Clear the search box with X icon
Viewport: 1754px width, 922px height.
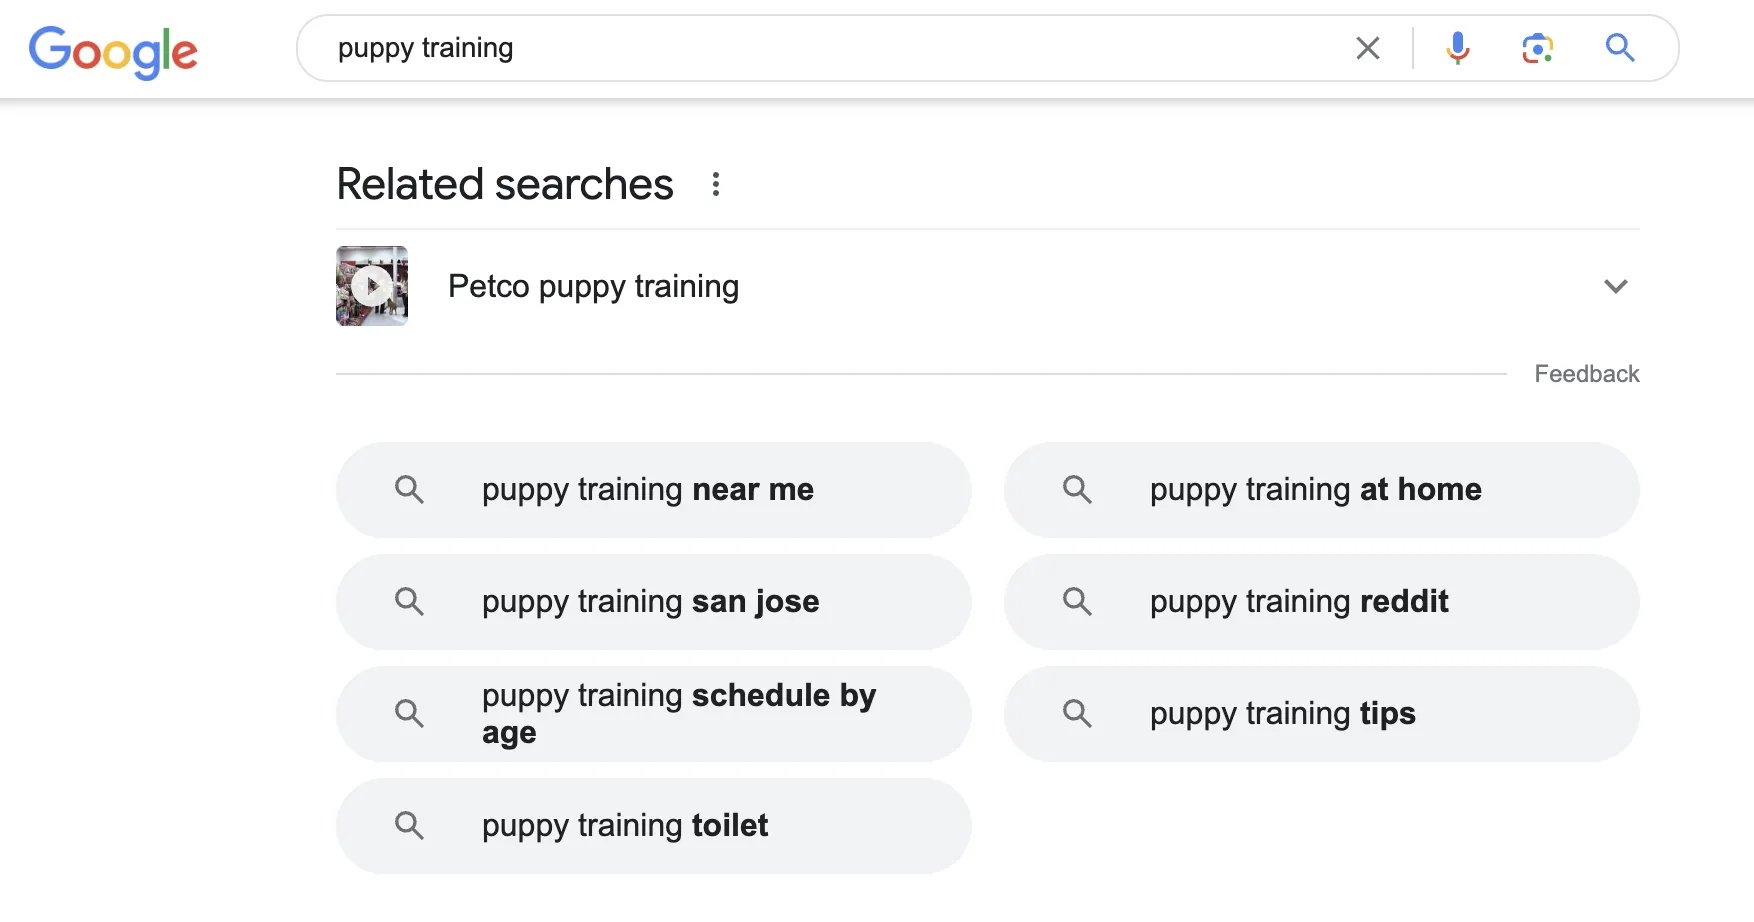point(1367,48)
